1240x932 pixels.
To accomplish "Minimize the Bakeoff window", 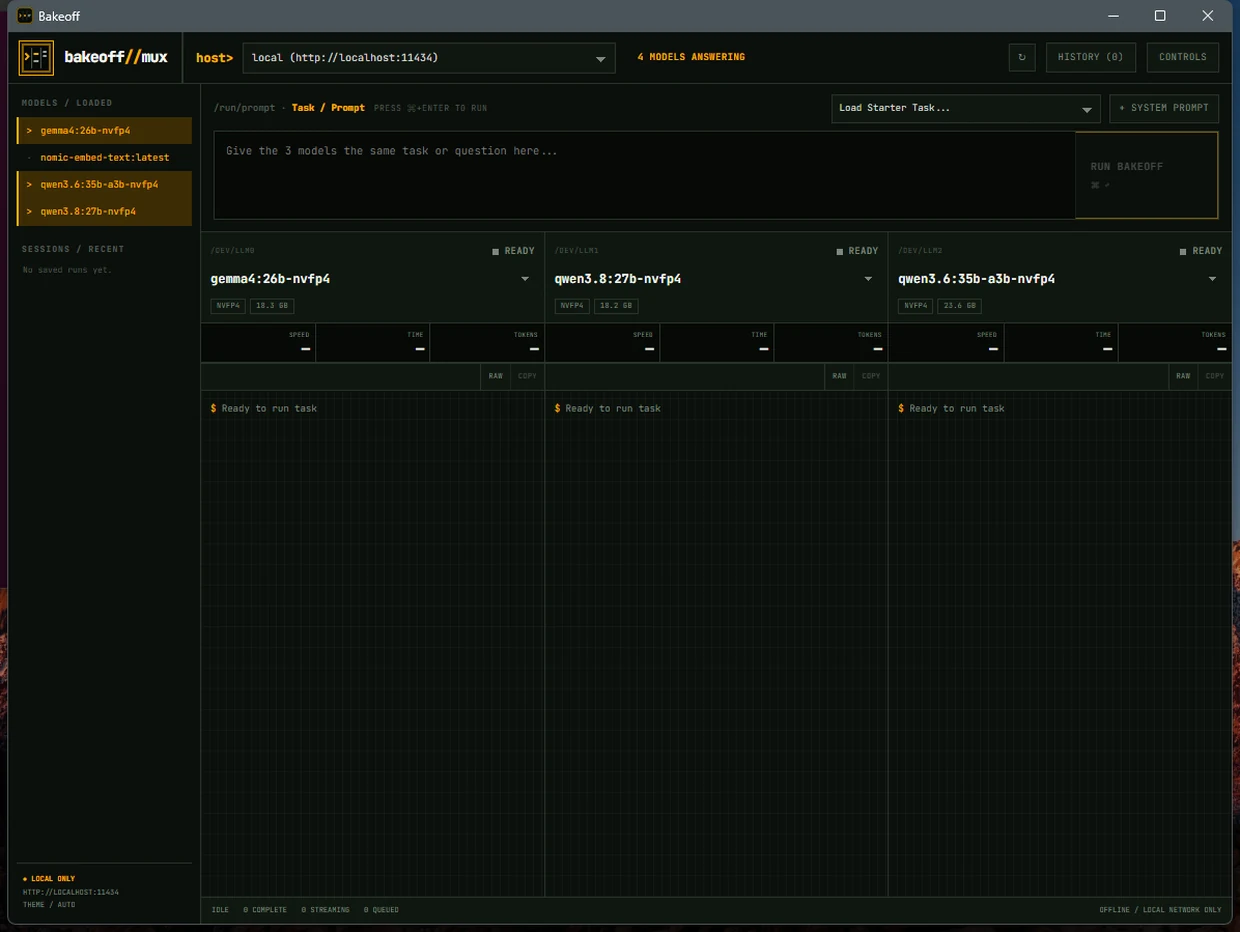I will click(x=1114, y=16).
